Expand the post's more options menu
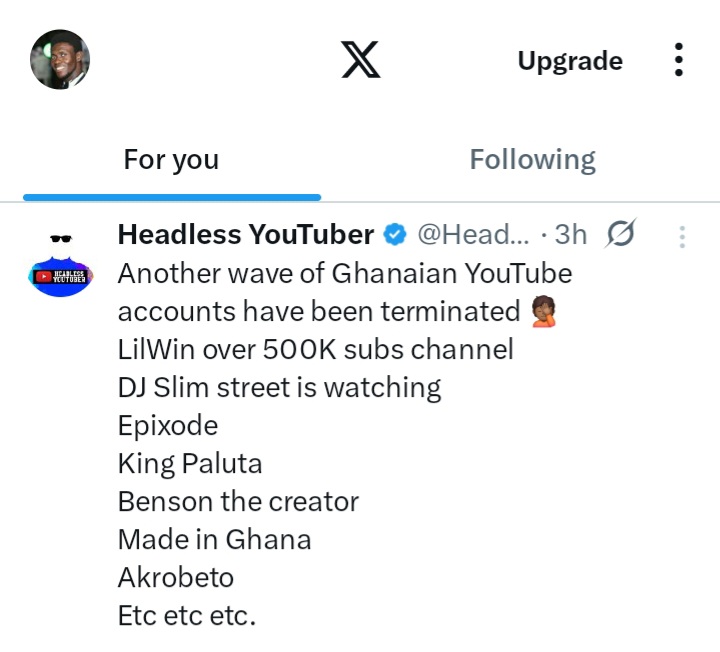 pyautogui.click(x=682, y=237)
